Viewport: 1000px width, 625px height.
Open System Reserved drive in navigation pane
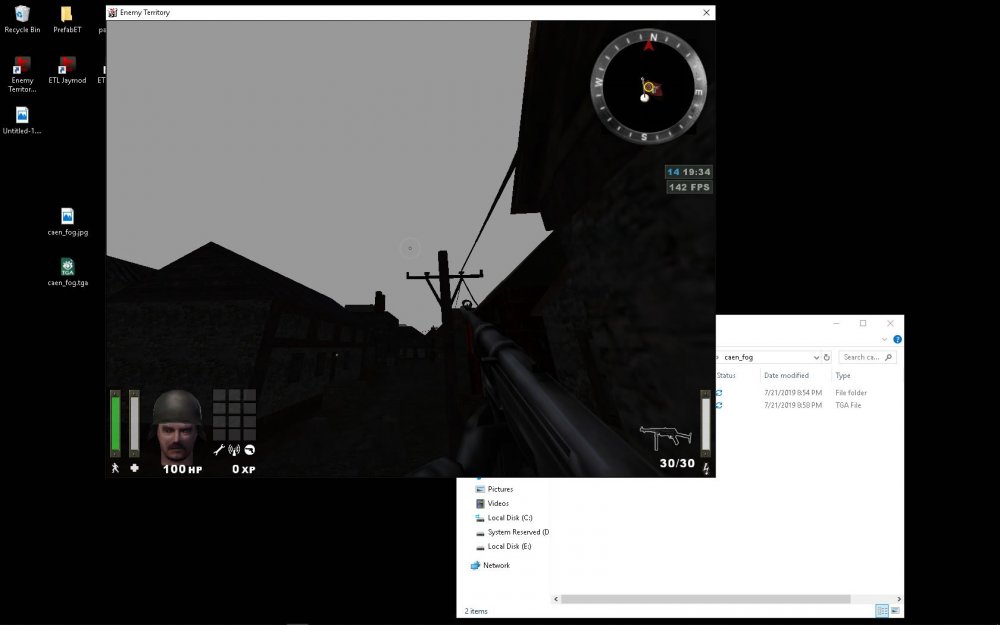[512, 532]
